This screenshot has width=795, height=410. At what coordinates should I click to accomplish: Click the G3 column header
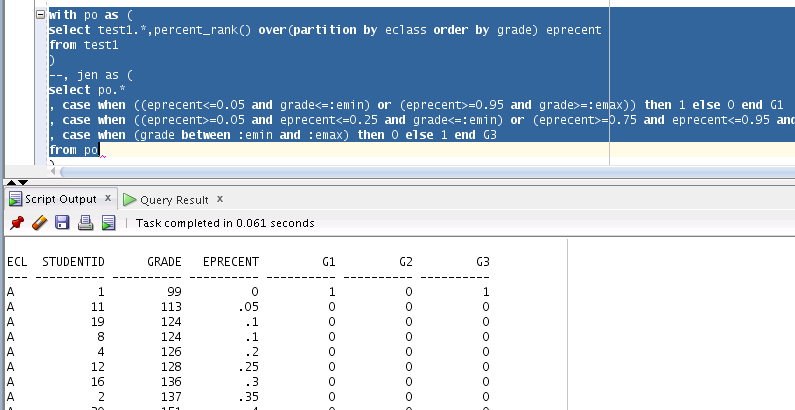click(483, 262)
